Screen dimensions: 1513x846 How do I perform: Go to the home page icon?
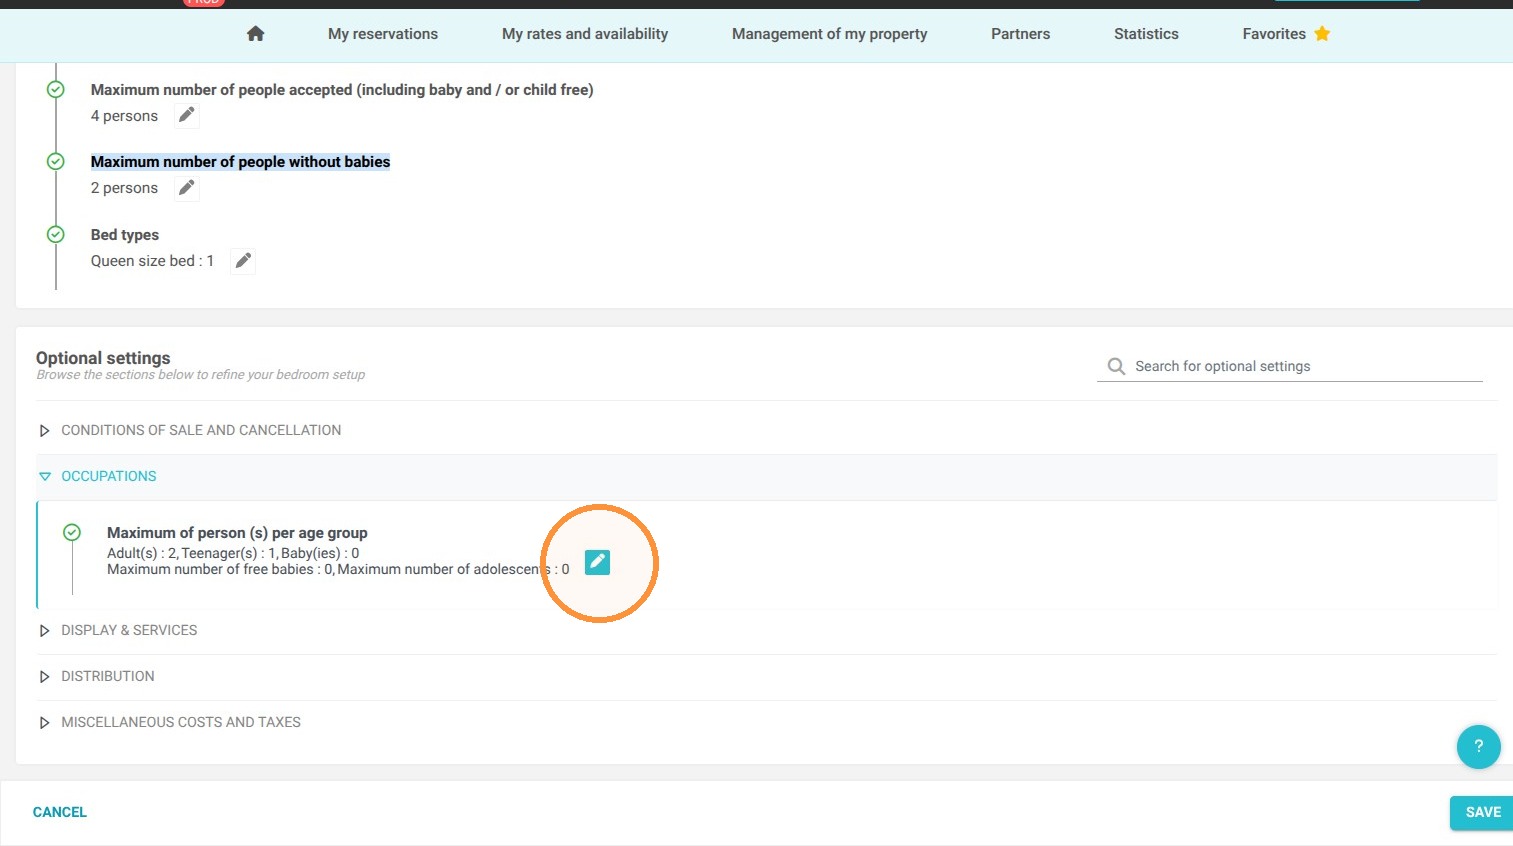click(256, 34)
